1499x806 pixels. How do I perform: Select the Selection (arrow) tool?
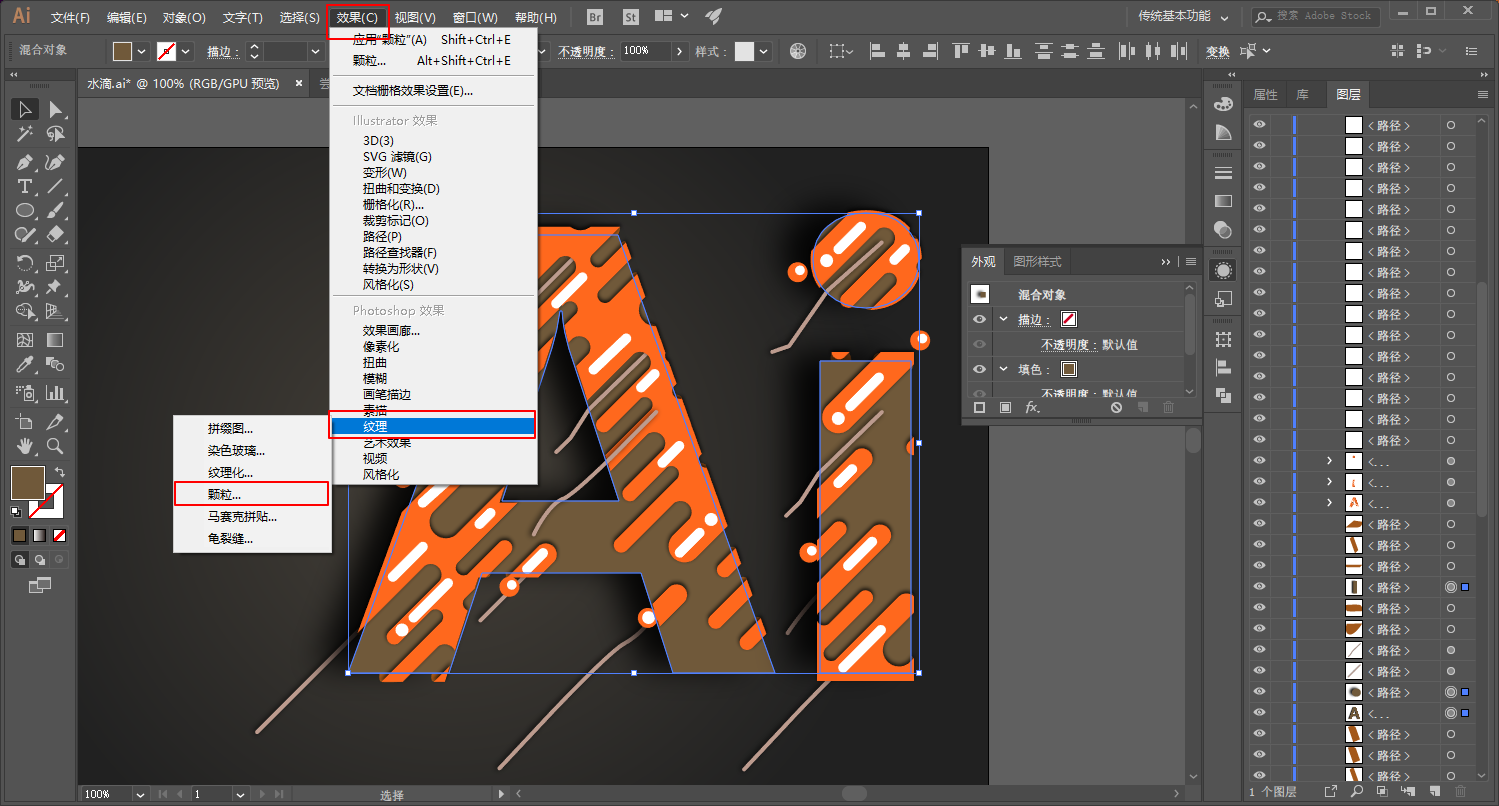[x=26, y=109]
